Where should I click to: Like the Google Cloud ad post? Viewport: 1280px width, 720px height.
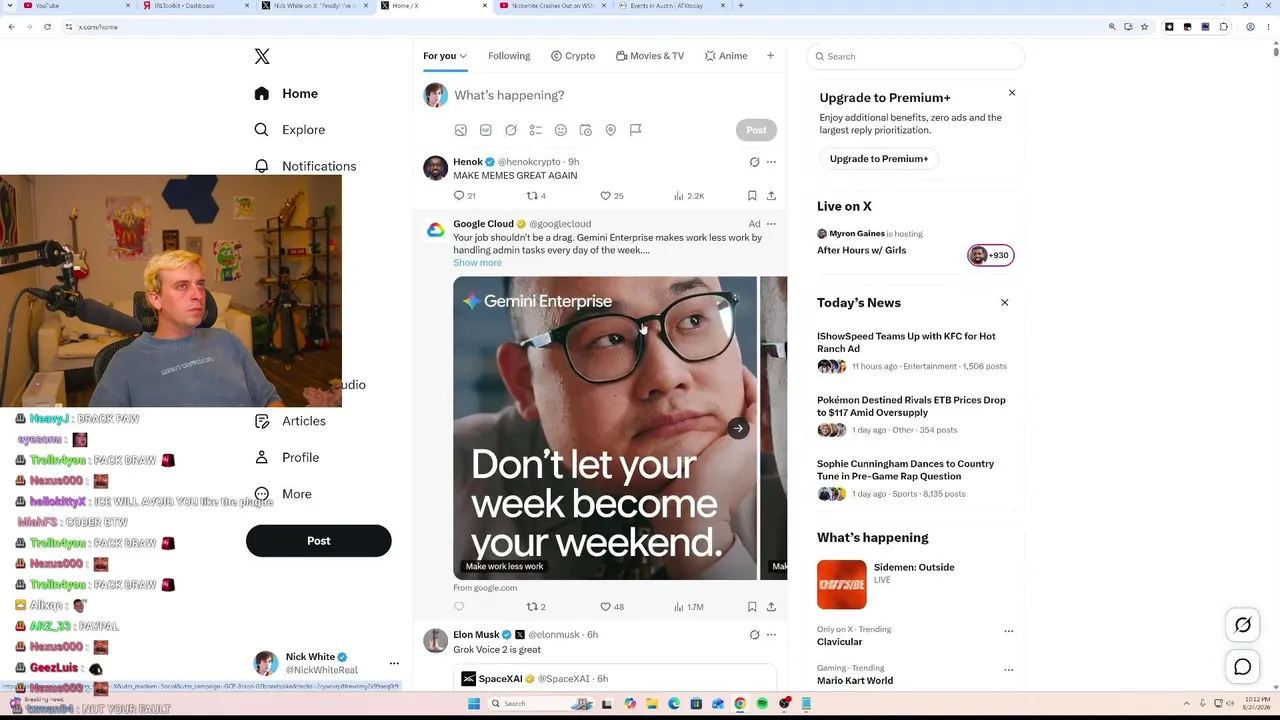tap(605, 607)
